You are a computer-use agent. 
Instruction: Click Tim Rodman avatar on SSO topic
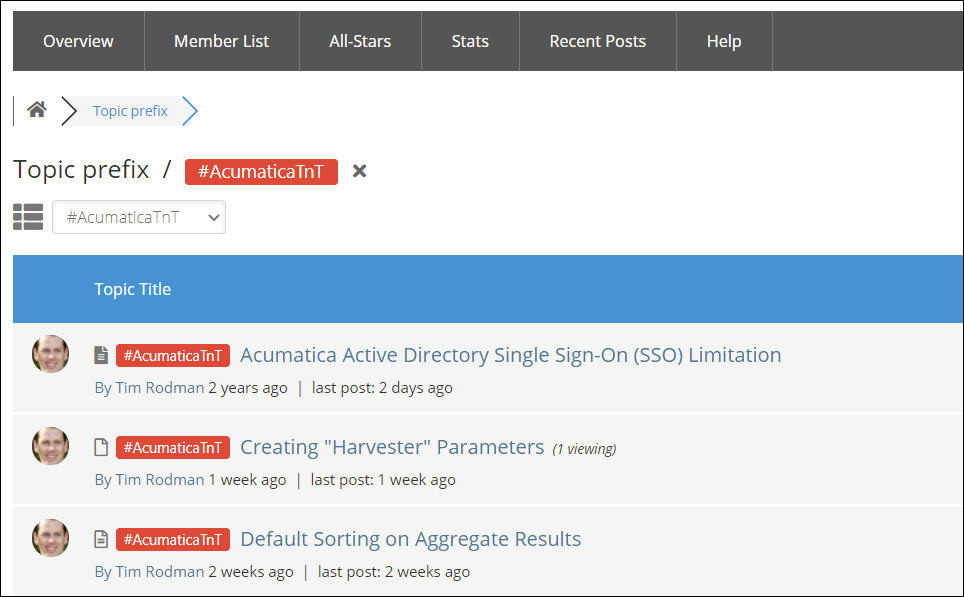click(51, 354)
